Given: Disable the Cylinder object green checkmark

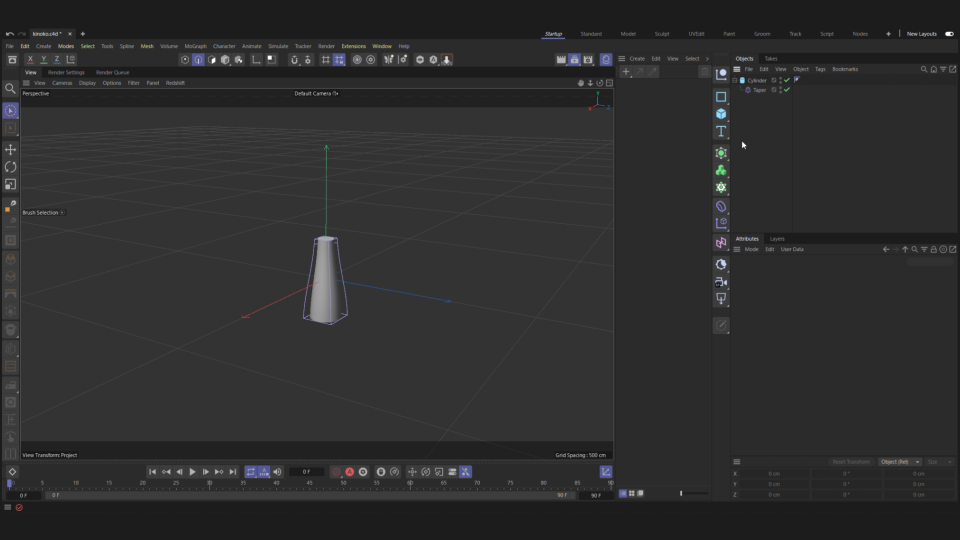Looking at the screenshot, I should [x=787, y=80].
